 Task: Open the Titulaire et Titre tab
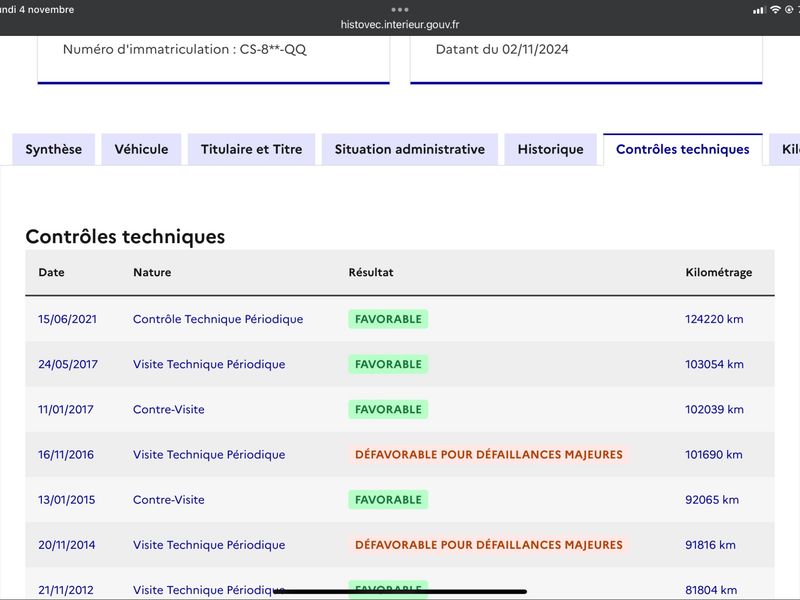click(252, 149)
